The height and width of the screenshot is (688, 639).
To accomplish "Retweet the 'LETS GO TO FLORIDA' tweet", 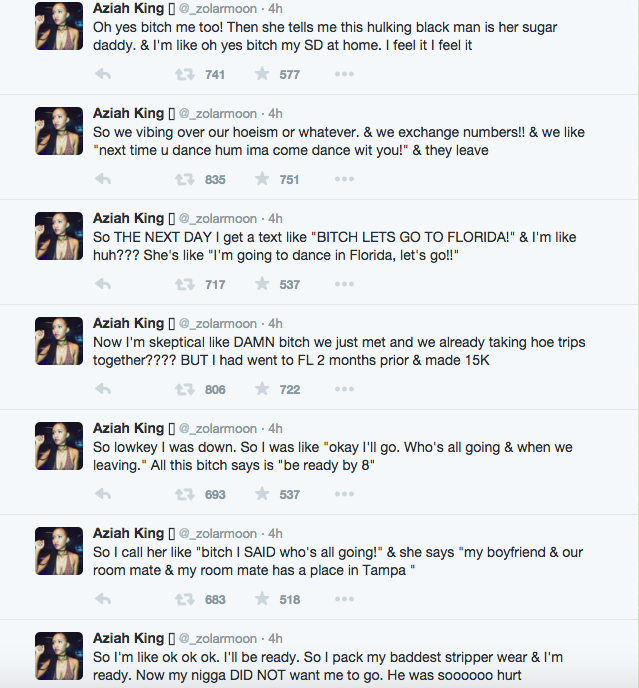I will (x=185, y=284).
